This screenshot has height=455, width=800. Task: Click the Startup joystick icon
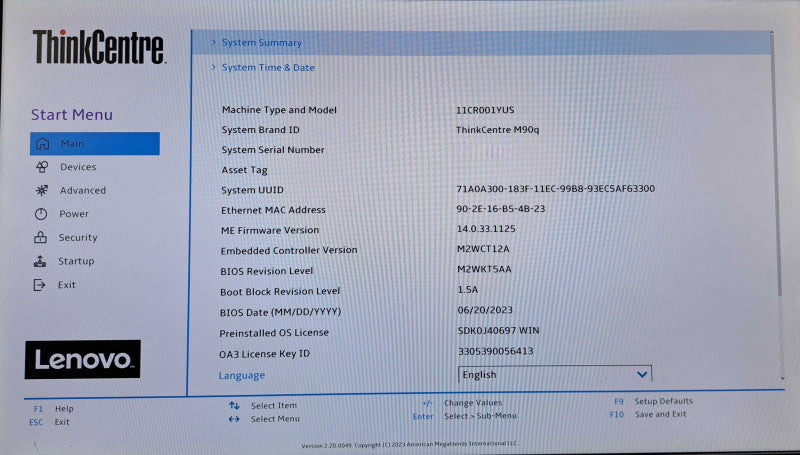click(x=40, y=261)
